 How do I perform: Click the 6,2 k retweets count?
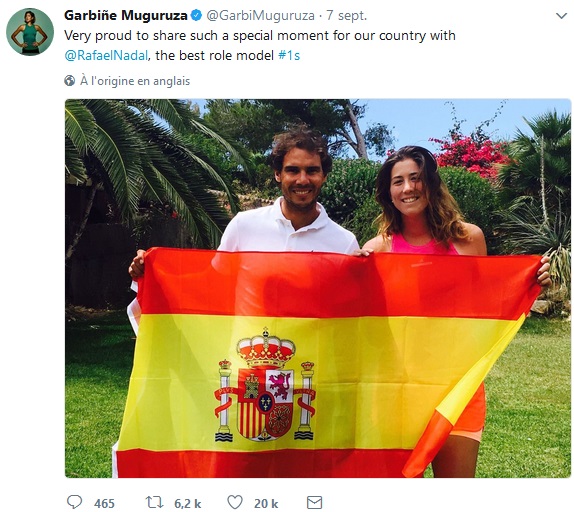187,503
